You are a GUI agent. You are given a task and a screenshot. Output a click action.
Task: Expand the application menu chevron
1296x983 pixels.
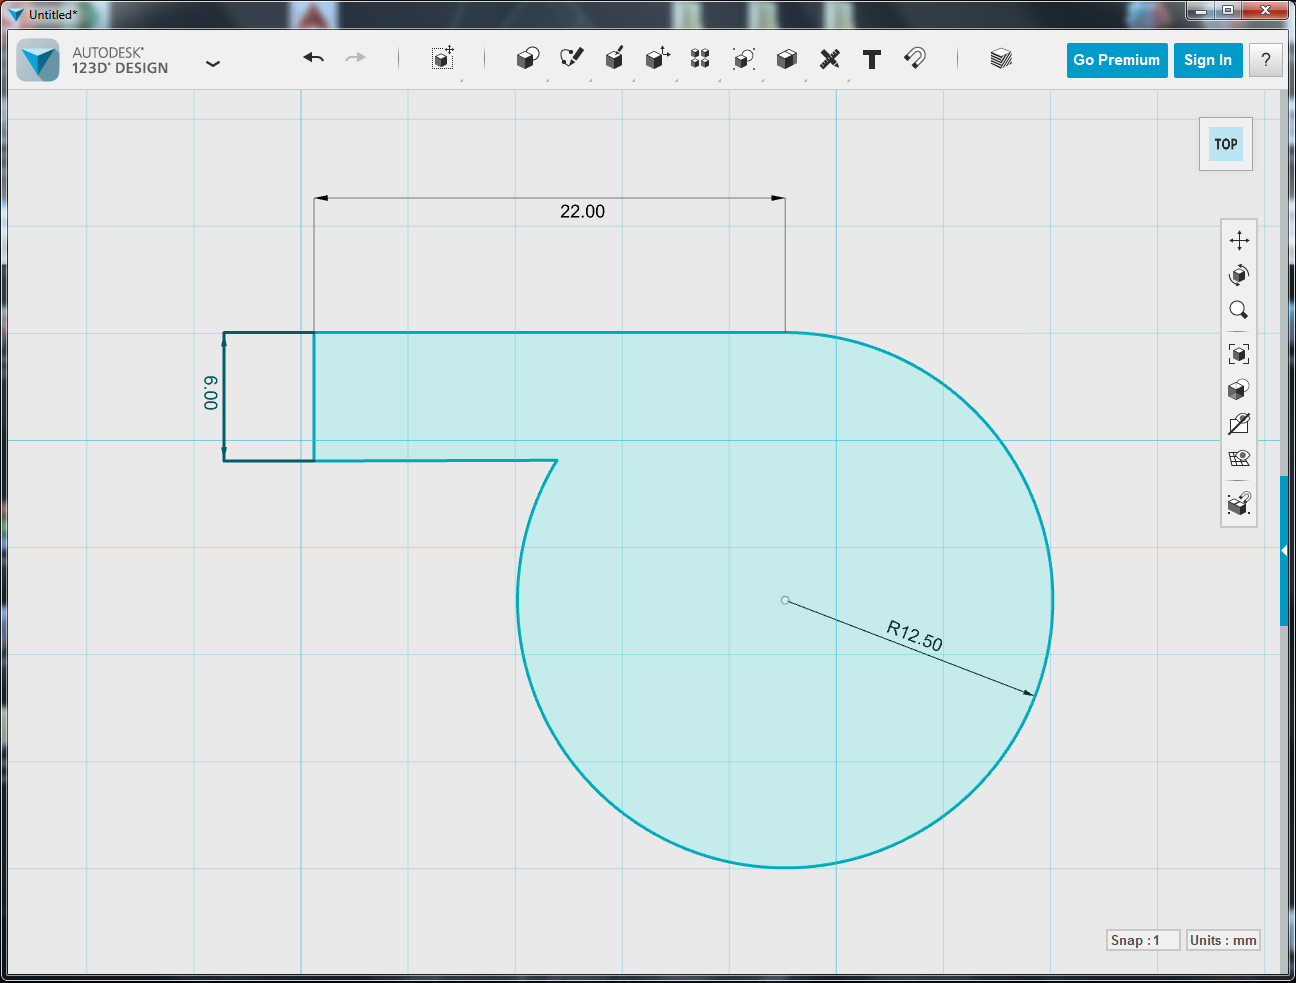[213, 63]
